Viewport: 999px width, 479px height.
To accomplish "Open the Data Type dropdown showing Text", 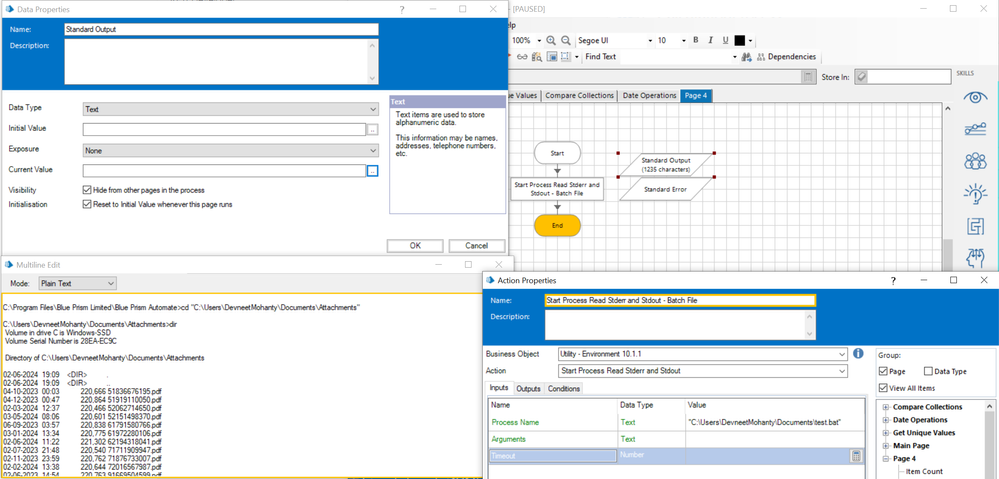I will pos(230,109).
